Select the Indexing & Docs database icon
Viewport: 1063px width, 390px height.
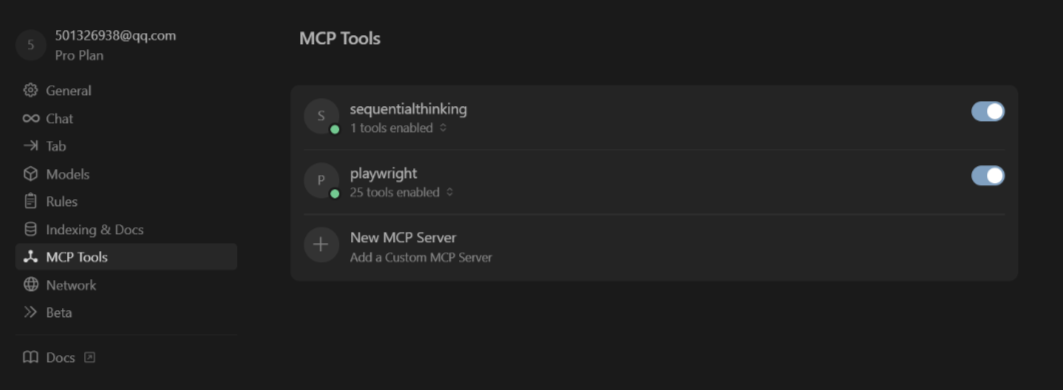point(31,229)
